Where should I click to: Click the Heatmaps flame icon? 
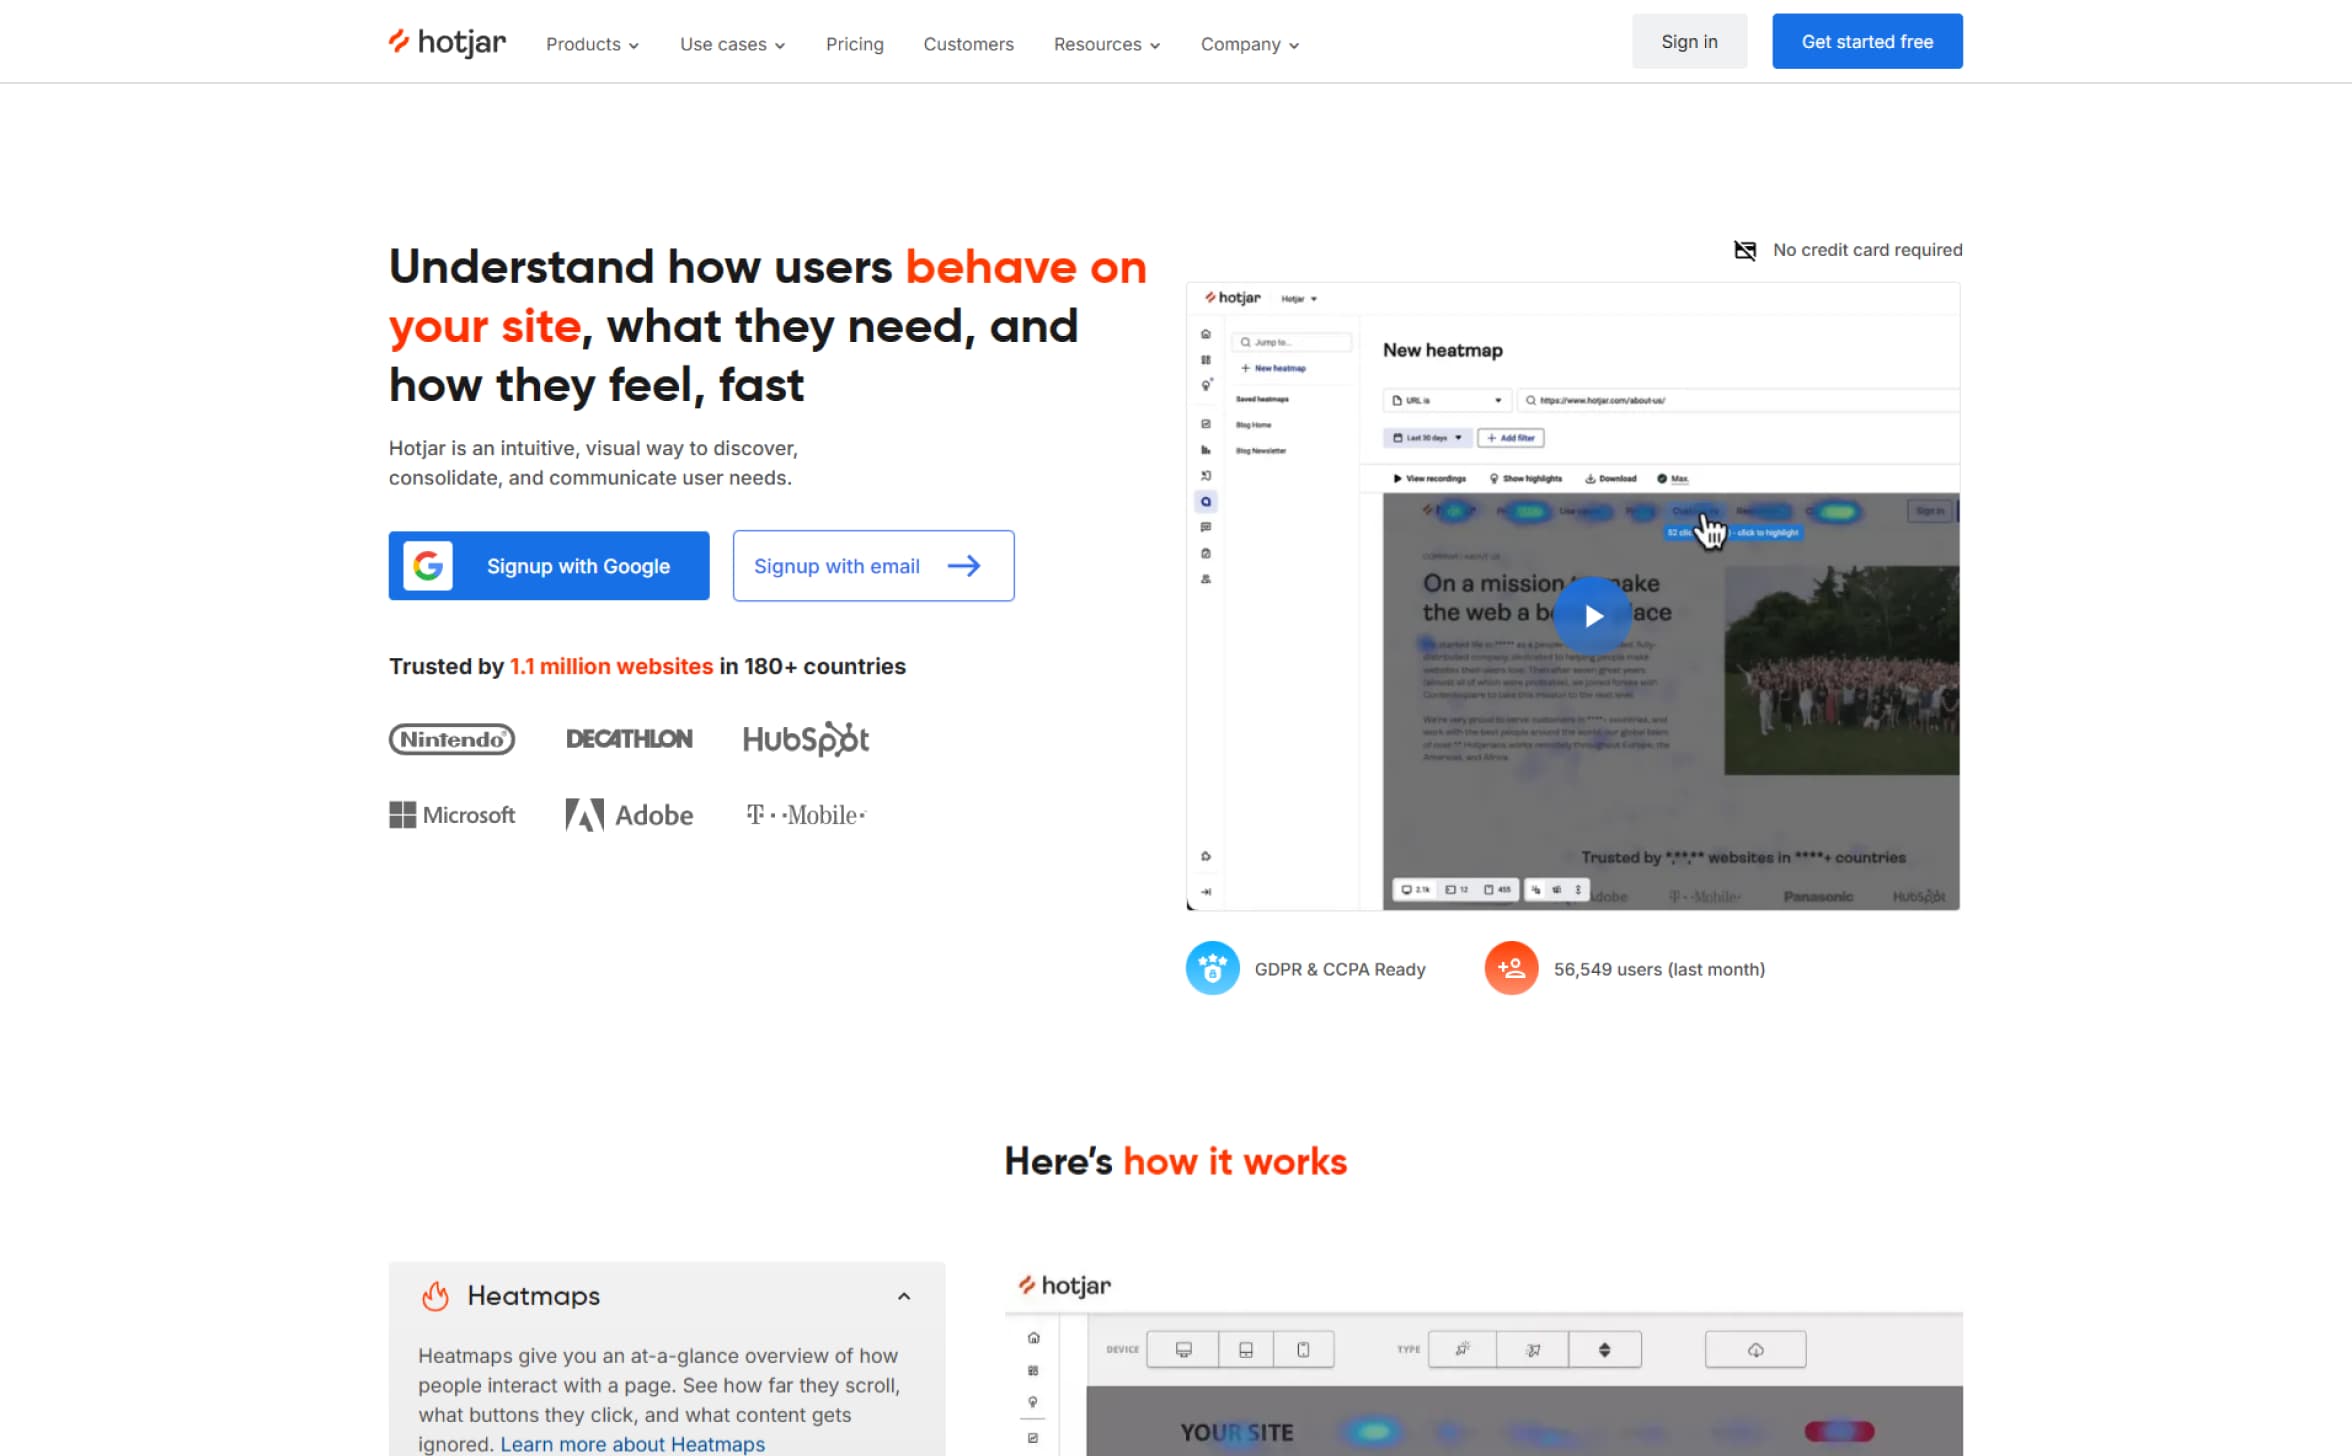[435, 1296]
